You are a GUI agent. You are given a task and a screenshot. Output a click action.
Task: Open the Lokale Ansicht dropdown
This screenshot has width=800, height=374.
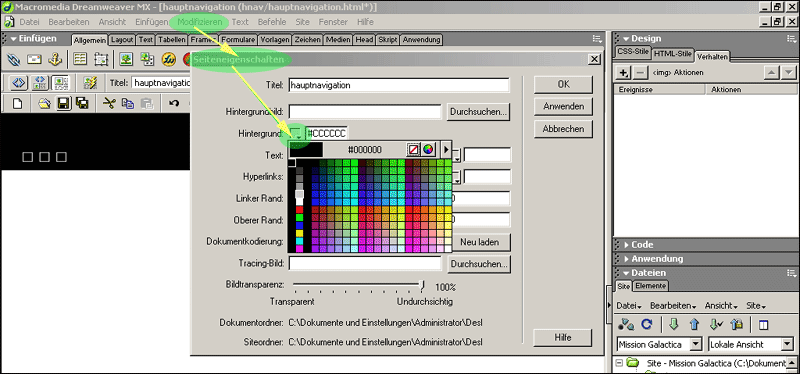click(x=749, y=344)
